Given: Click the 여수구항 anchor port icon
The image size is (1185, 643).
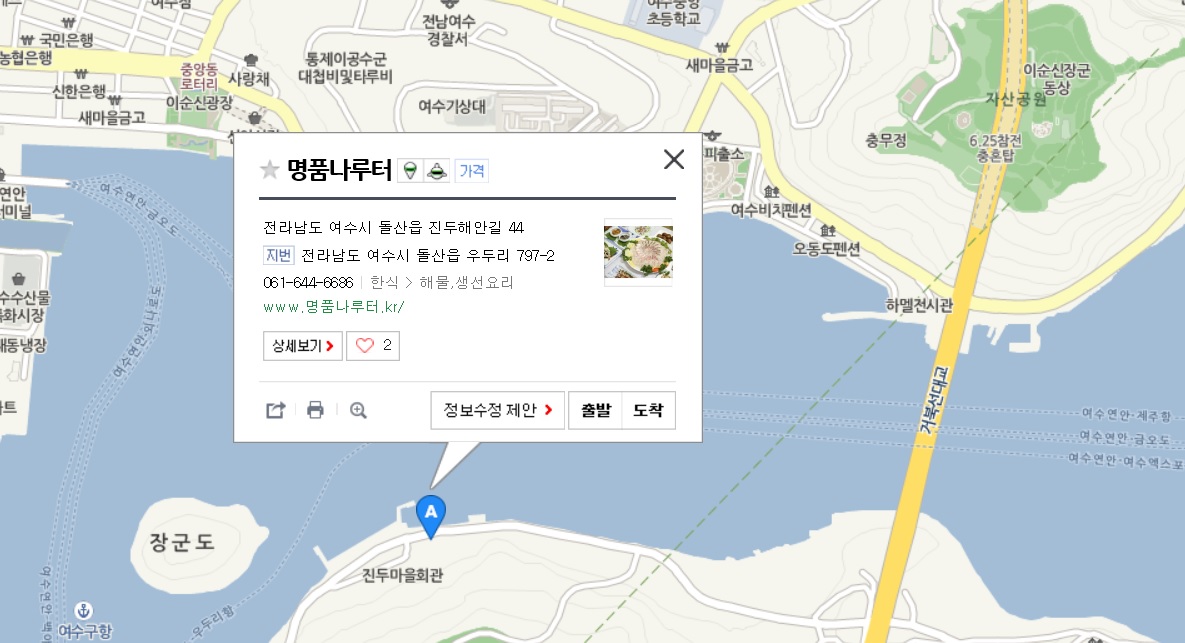Looking at the screenshot, I should (x=83, y=610).
